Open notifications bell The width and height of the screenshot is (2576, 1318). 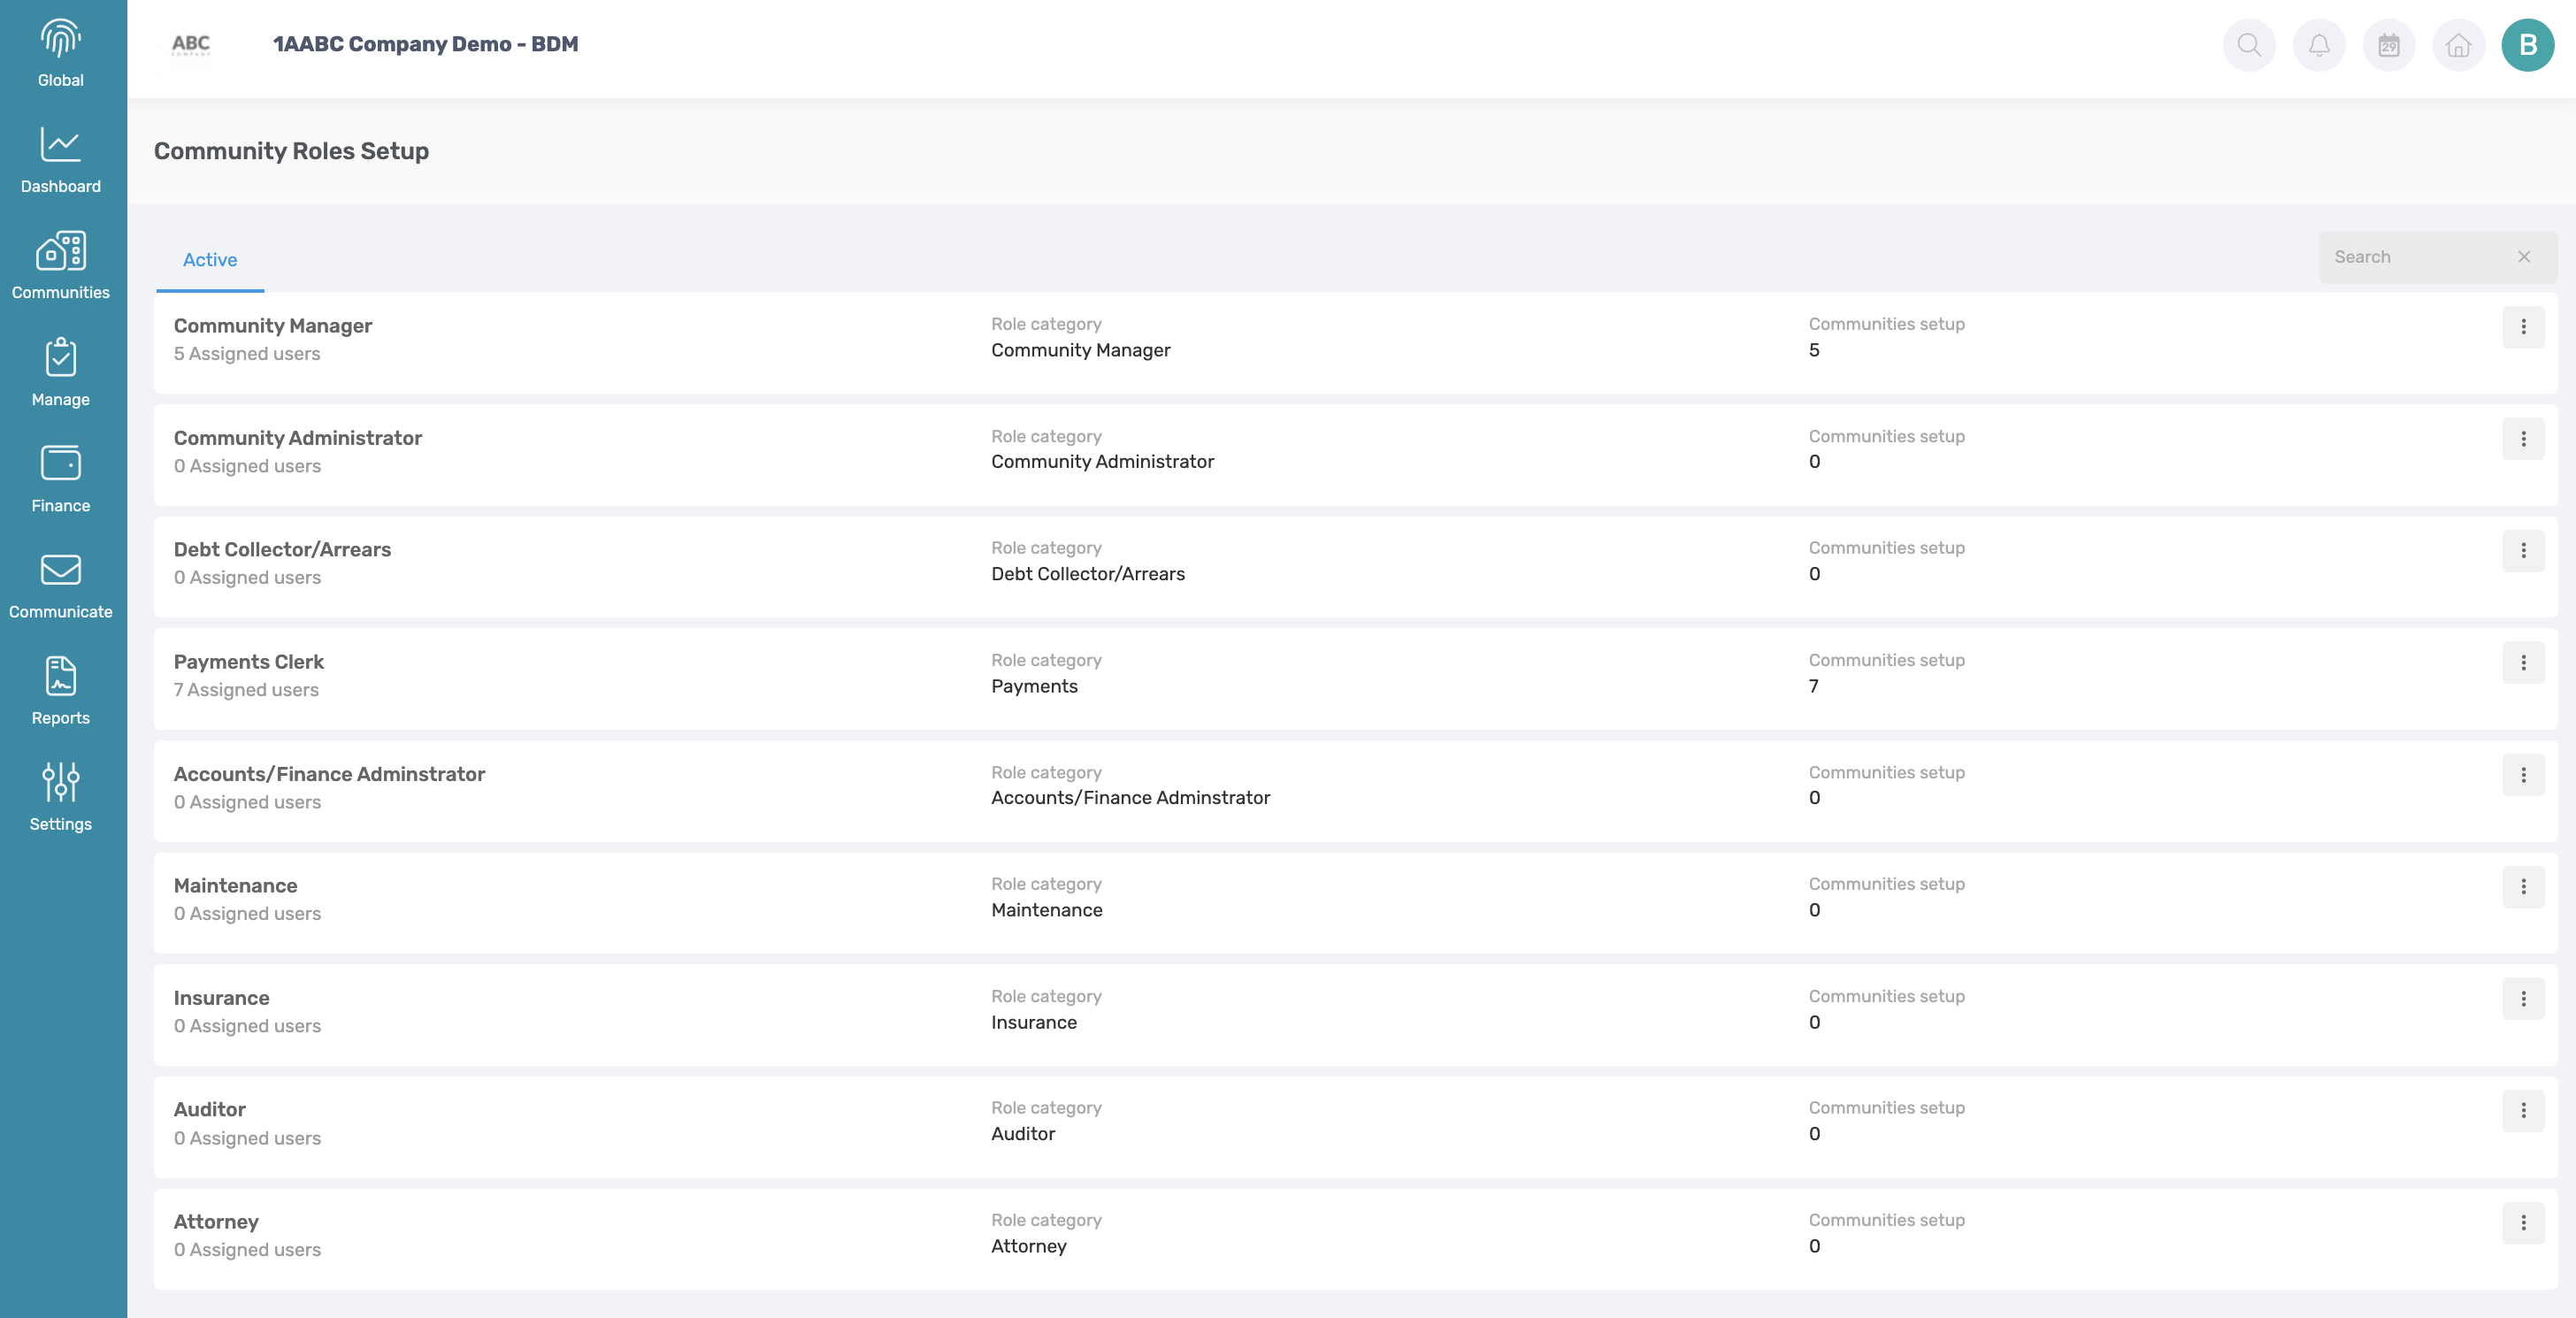tap(2319, 45)
